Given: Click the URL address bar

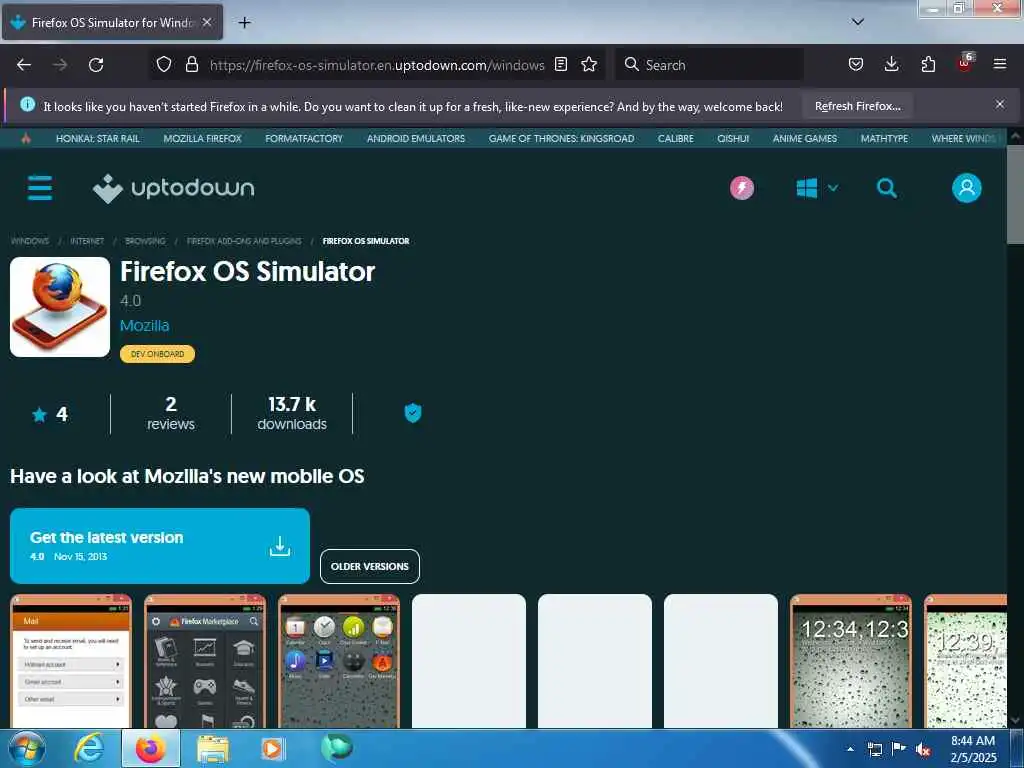Looking at the screenshot, I should [x=377, y=65].
